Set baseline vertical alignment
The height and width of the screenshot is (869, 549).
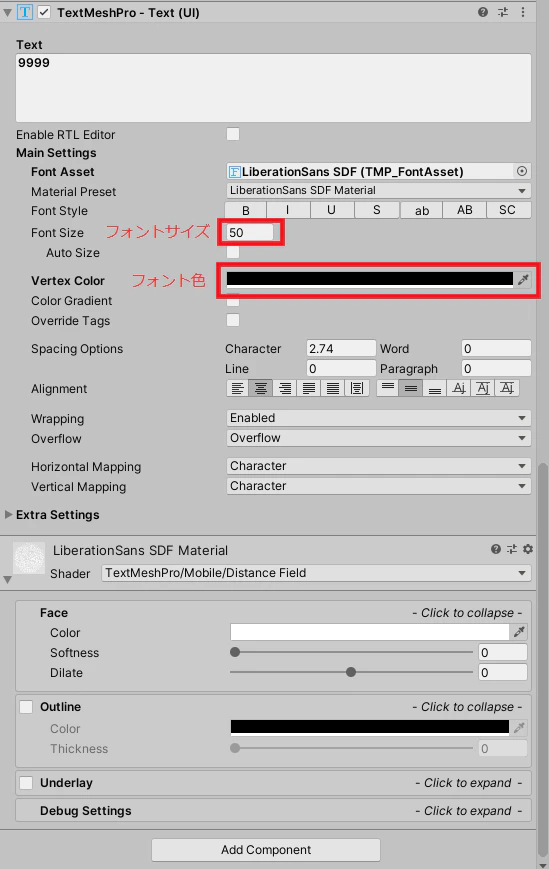click(x=459, y=389)
